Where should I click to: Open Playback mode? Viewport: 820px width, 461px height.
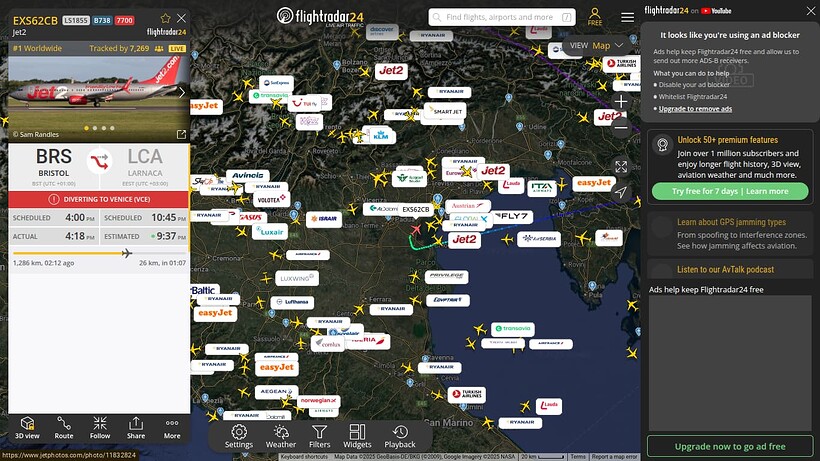pyautogui.click(x=400, y=436)
